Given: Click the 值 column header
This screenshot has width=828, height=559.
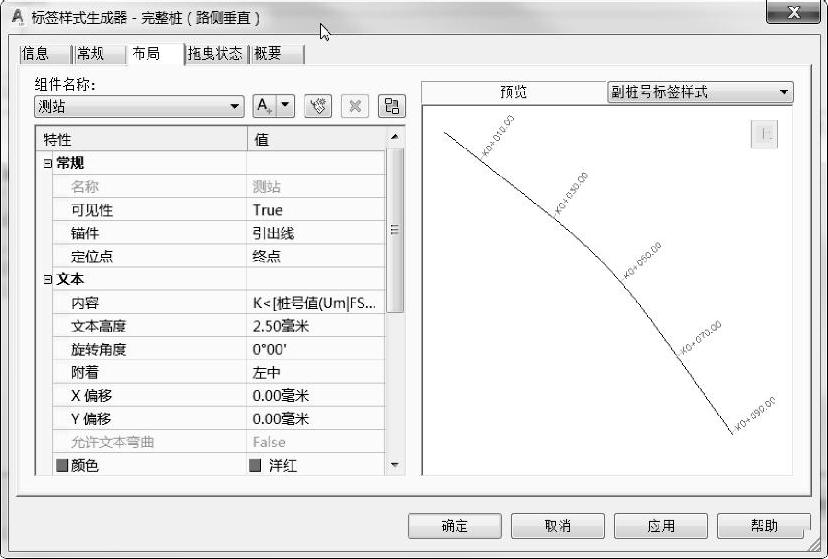Looking at the screenshot, I should (317, 139).
